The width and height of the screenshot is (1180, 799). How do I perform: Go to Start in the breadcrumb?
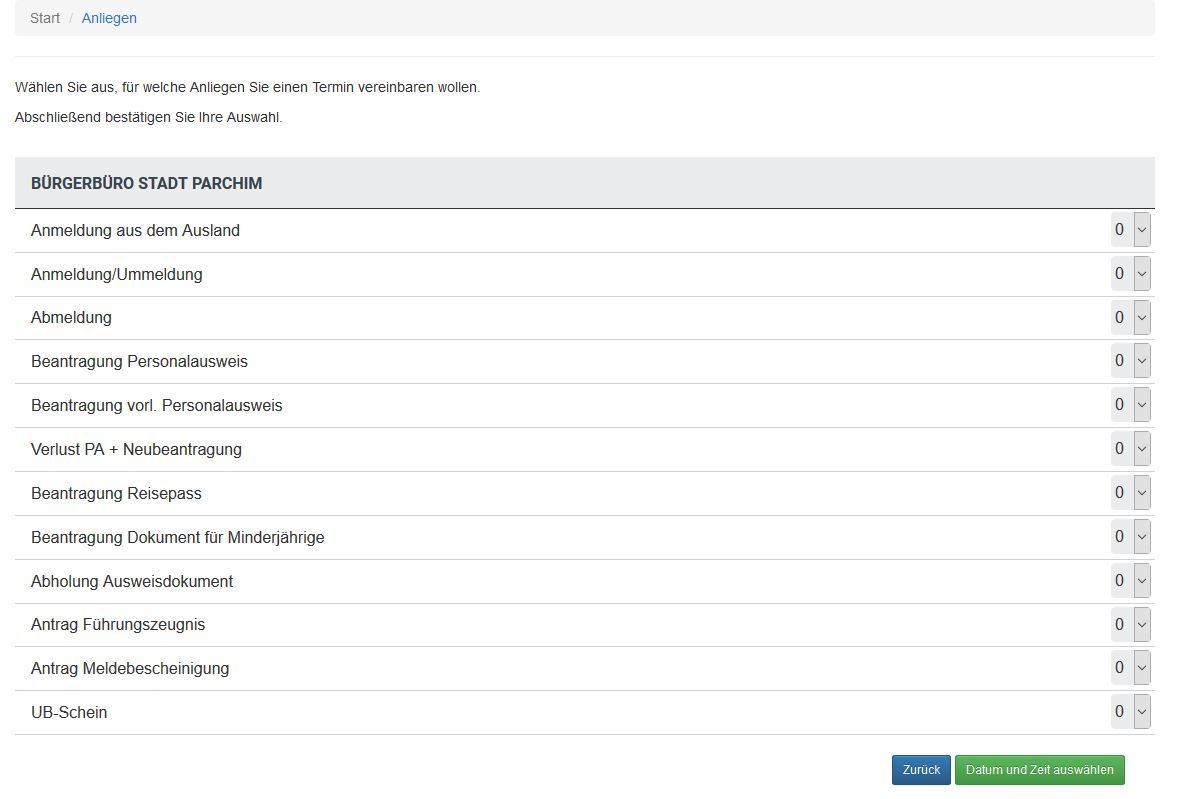[x=45, y=18]
